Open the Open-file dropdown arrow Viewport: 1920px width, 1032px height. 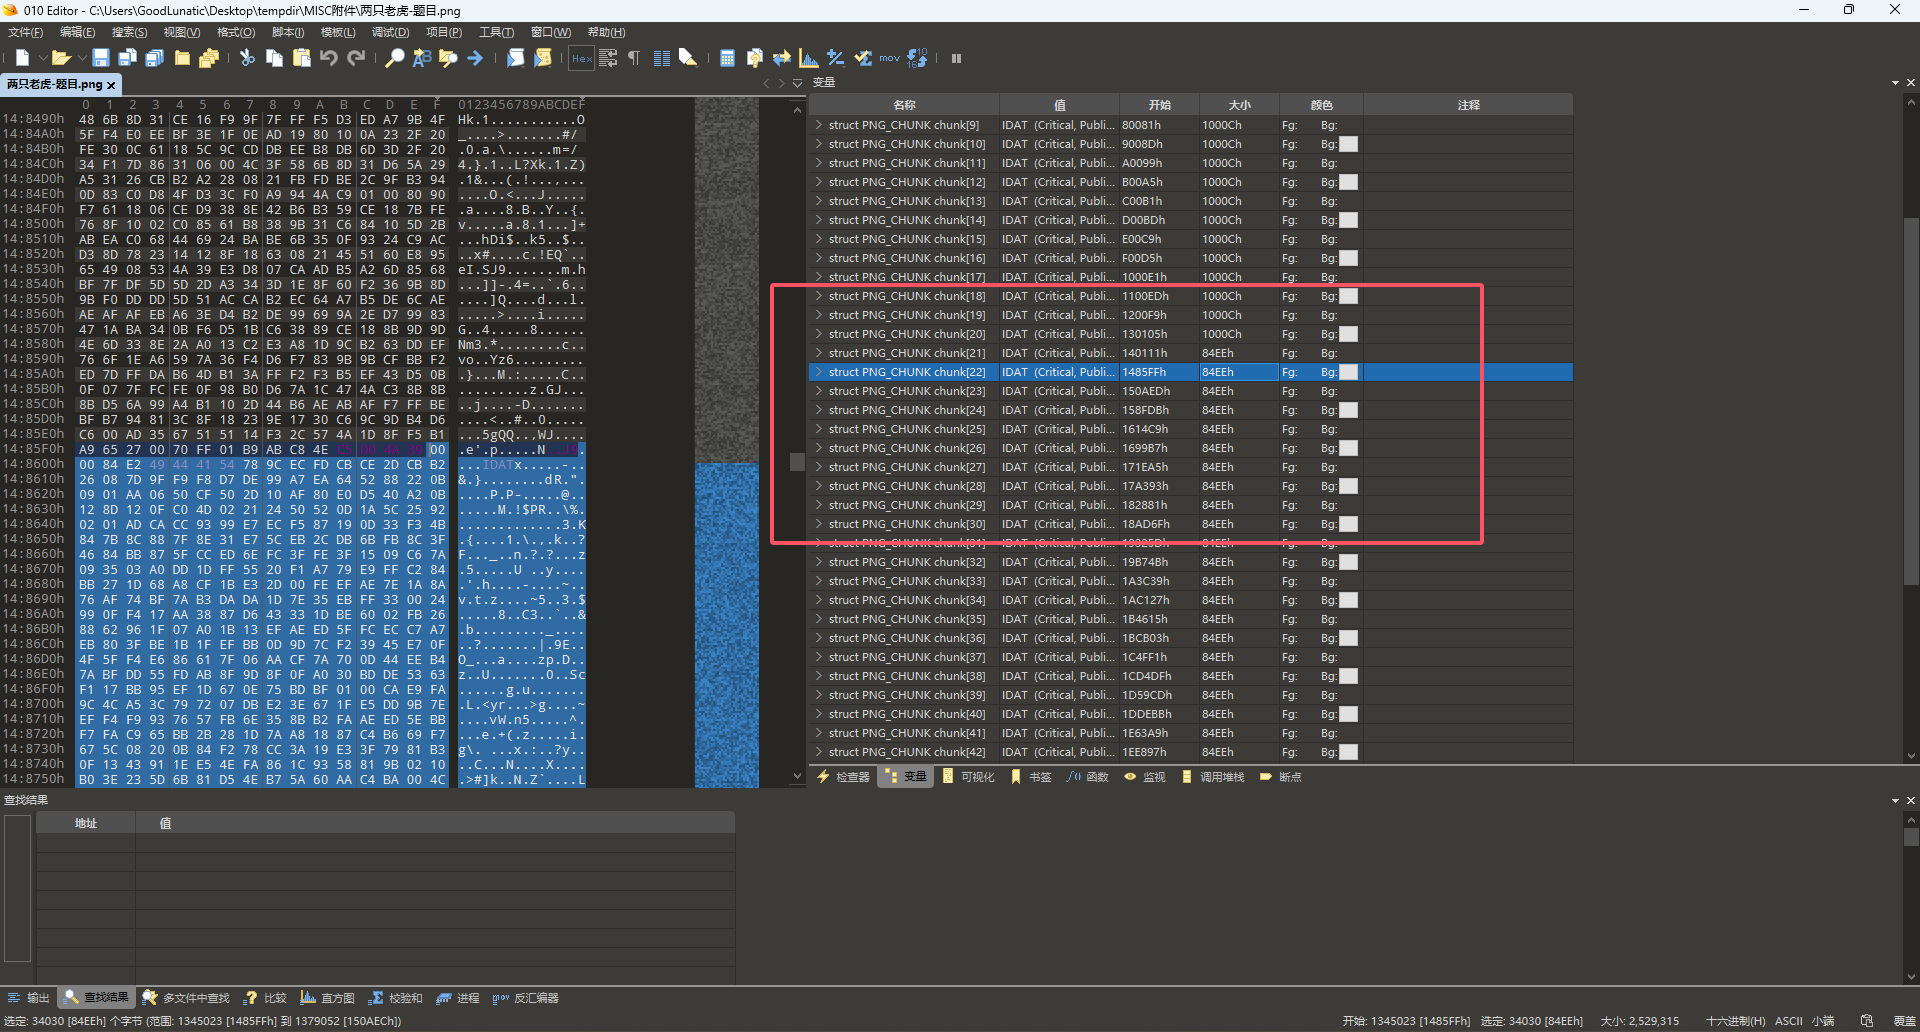(x=81, y=58)
